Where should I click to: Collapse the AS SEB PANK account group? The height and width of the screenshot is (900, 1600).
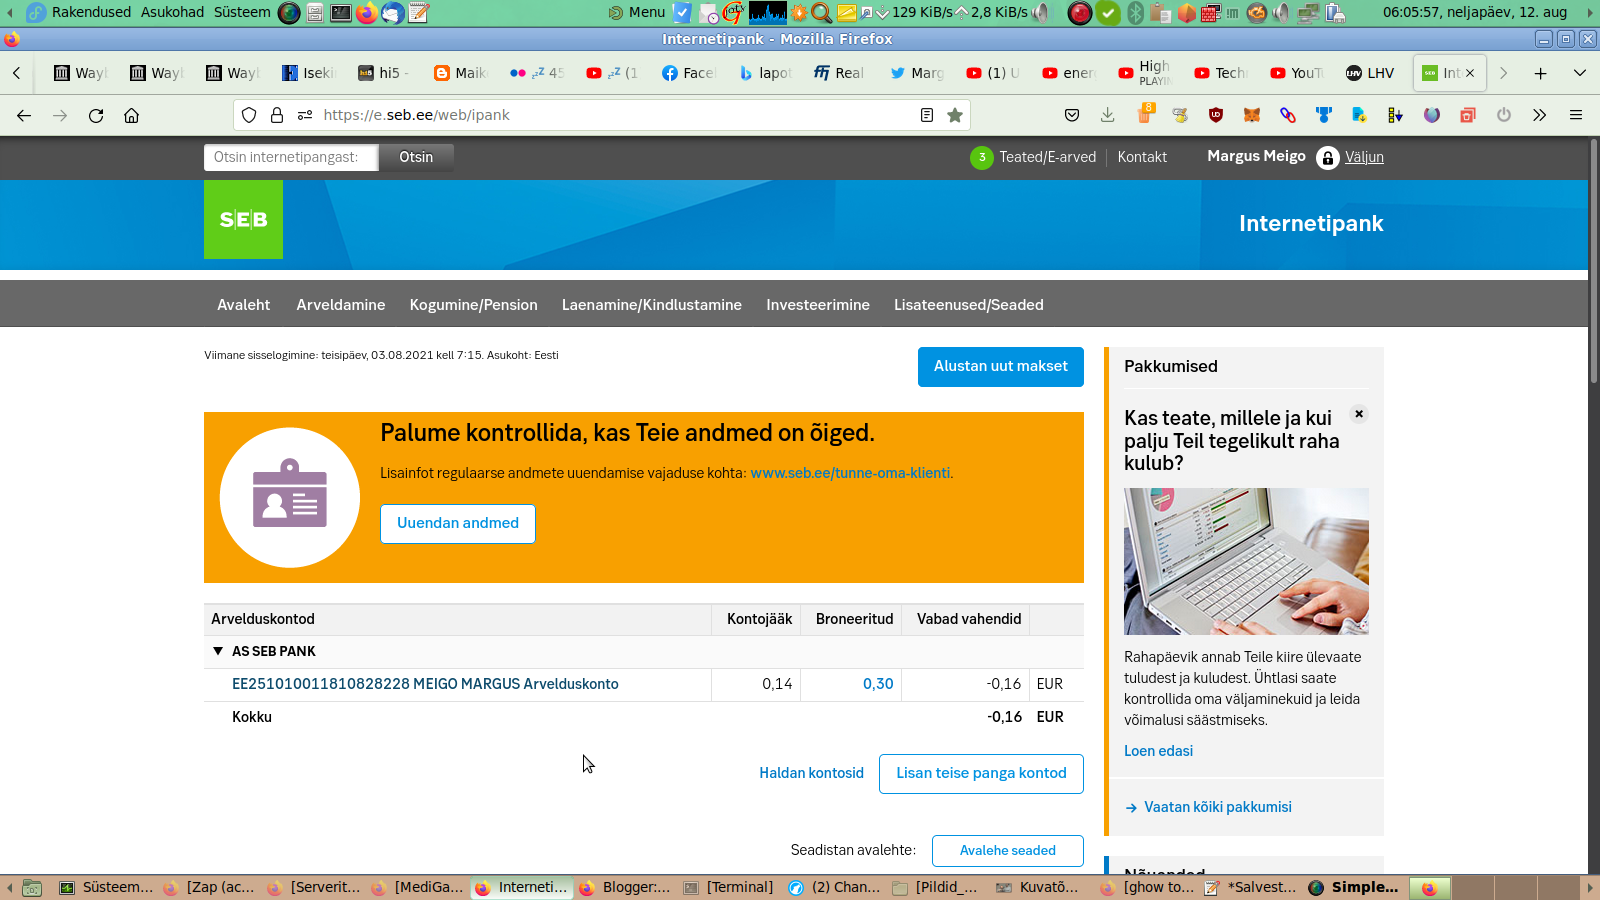point(218,651)
